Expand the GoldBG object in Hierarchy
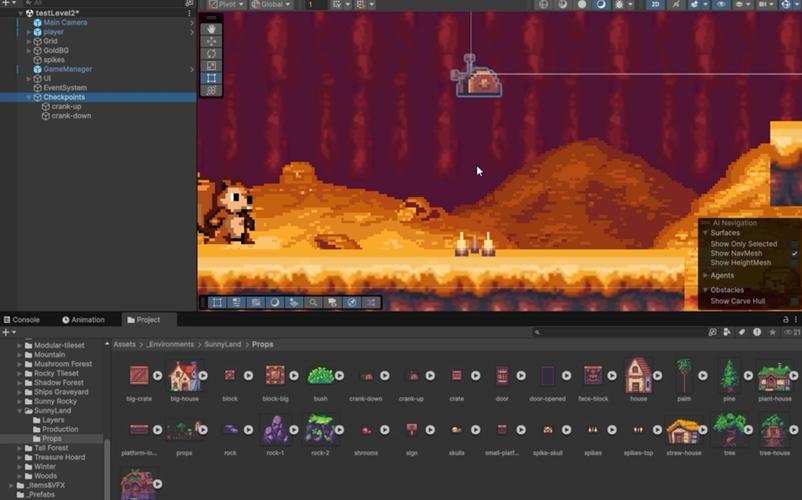 click(29, 50)
